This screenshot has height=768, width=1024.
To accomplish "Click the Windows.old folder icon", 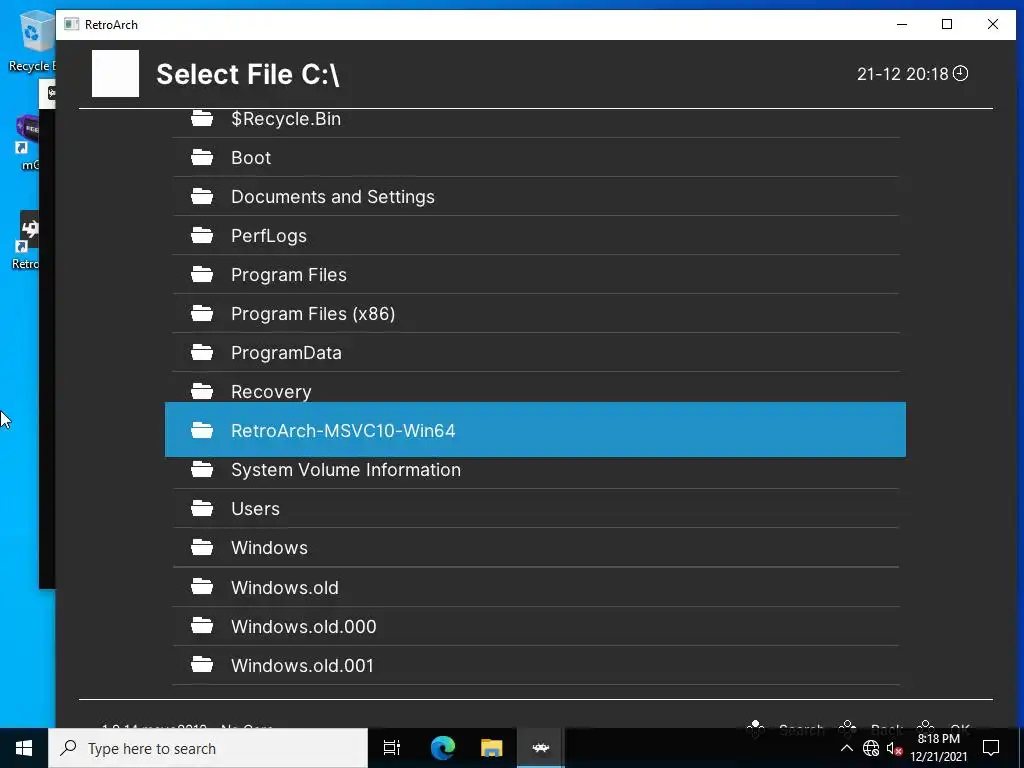I will click(x=202, y=587).
